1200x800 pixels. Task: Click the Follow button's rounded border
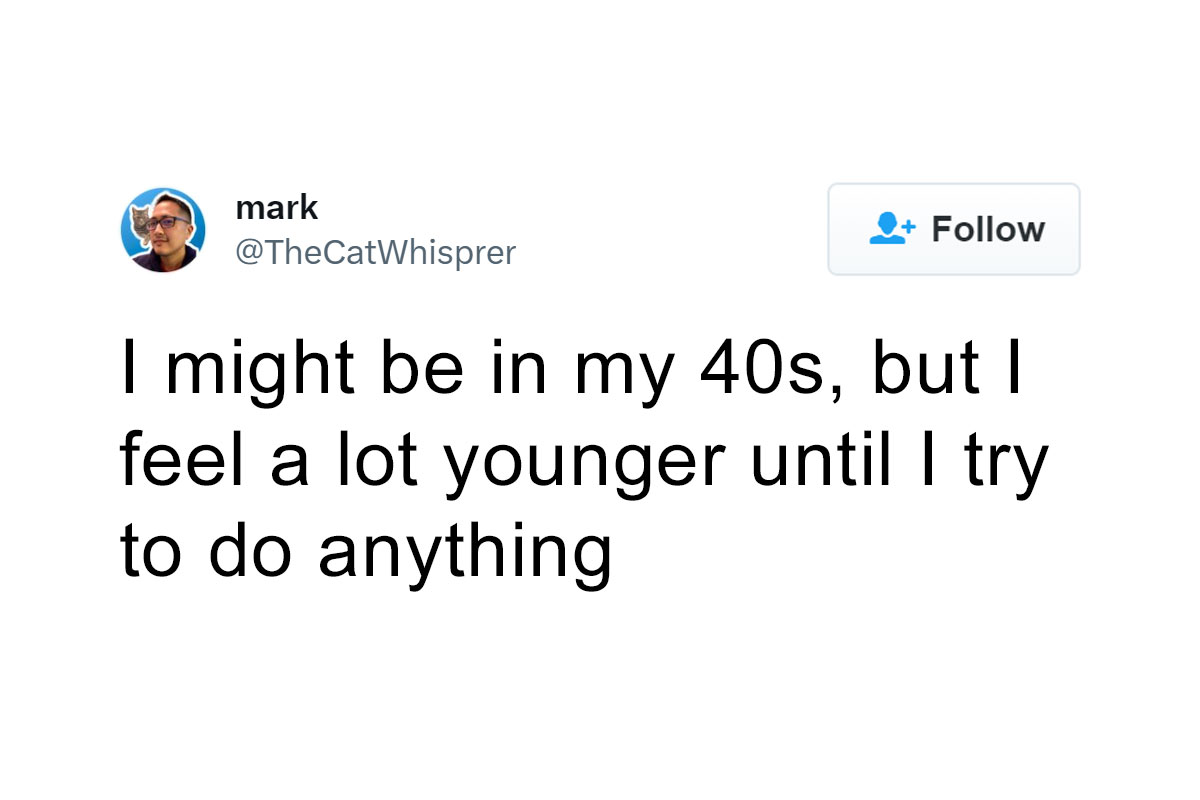[x=953, y=184]
